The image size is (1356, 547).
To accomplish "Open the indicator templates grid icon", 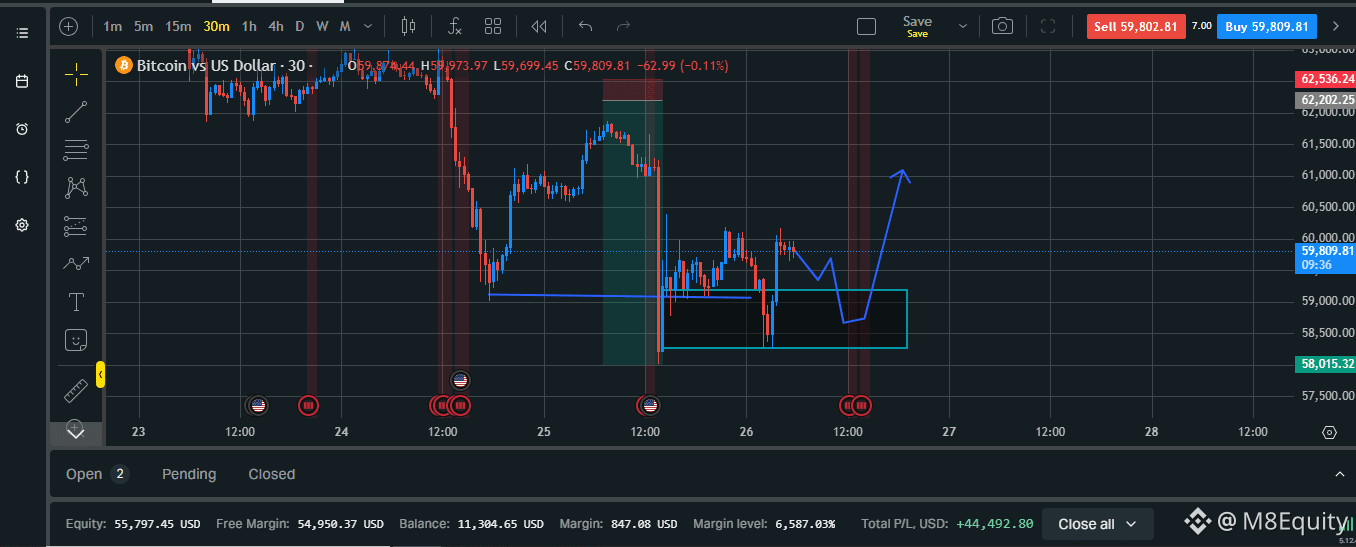I will pyautogui.click(x=493, y=26).
